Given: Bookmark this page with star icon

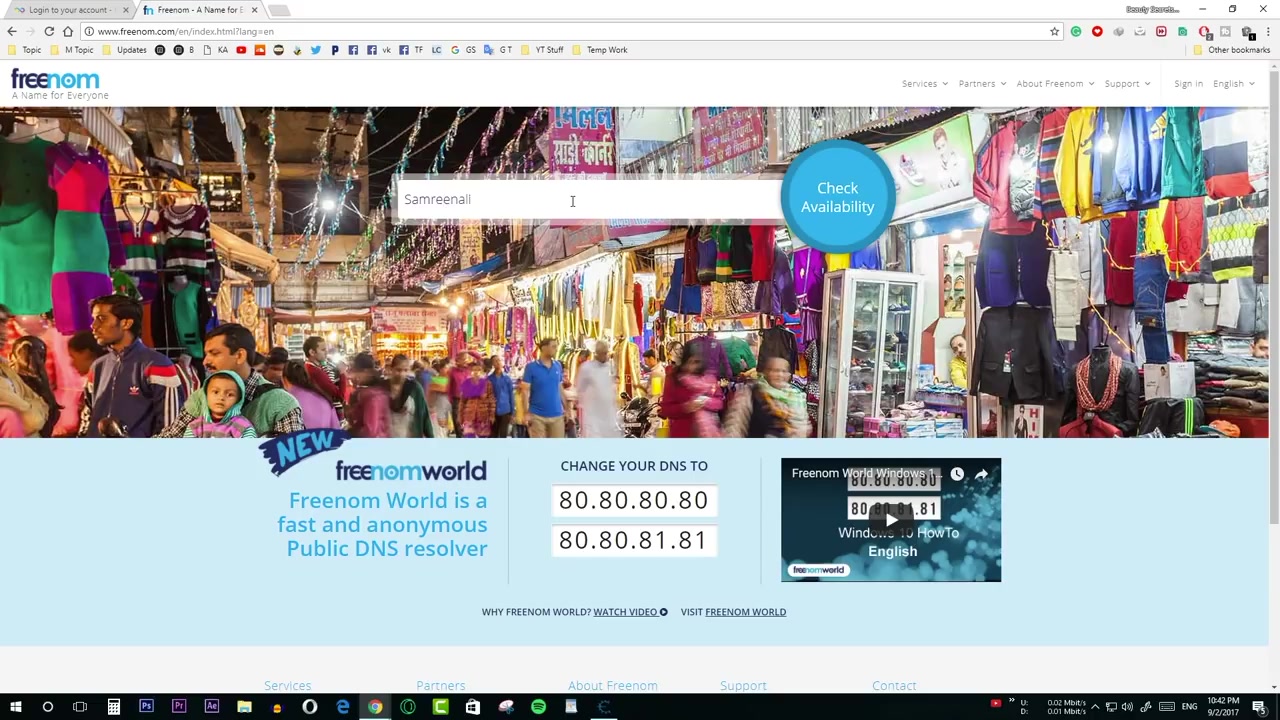Looking at the screenshot, I should [1054, 31].
